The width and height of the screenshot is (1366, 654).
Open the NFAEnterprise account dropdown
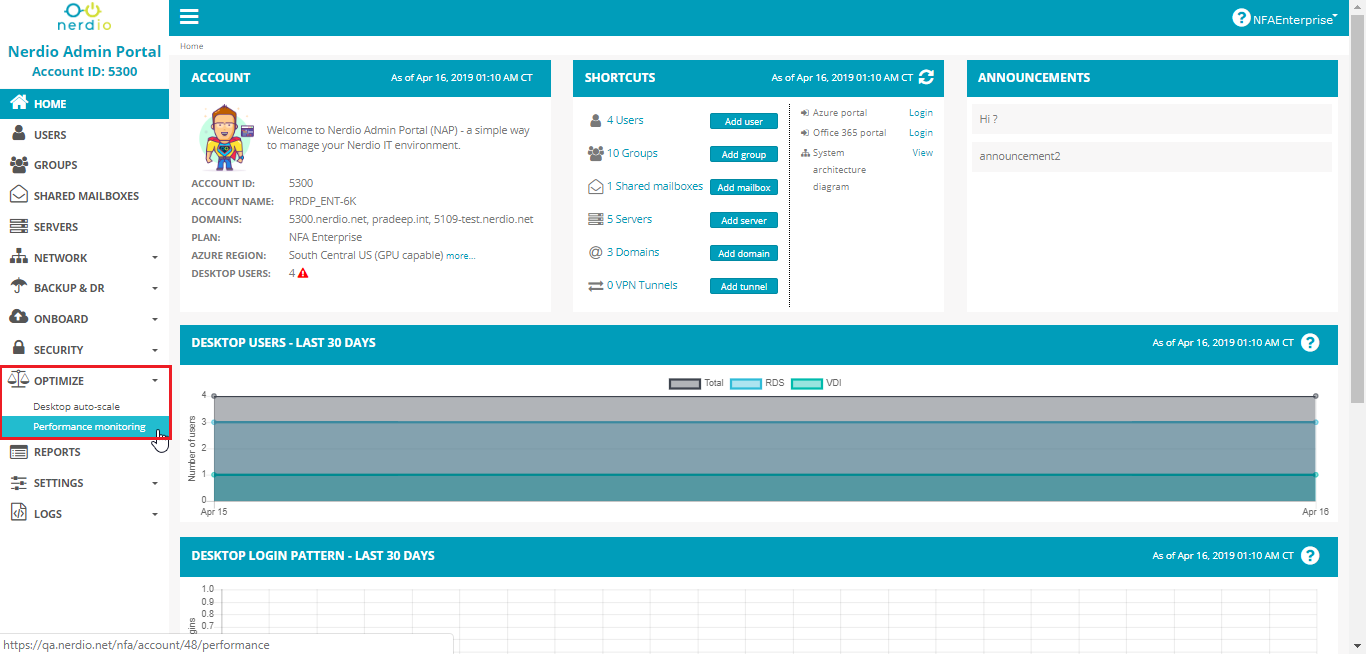point(1295,19)
